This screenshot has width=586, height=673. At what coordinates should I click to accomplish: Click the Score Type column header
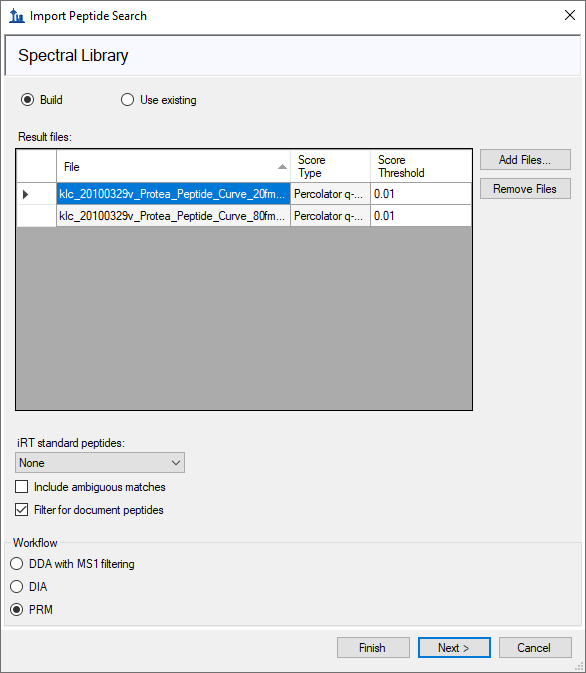point(330,167)
